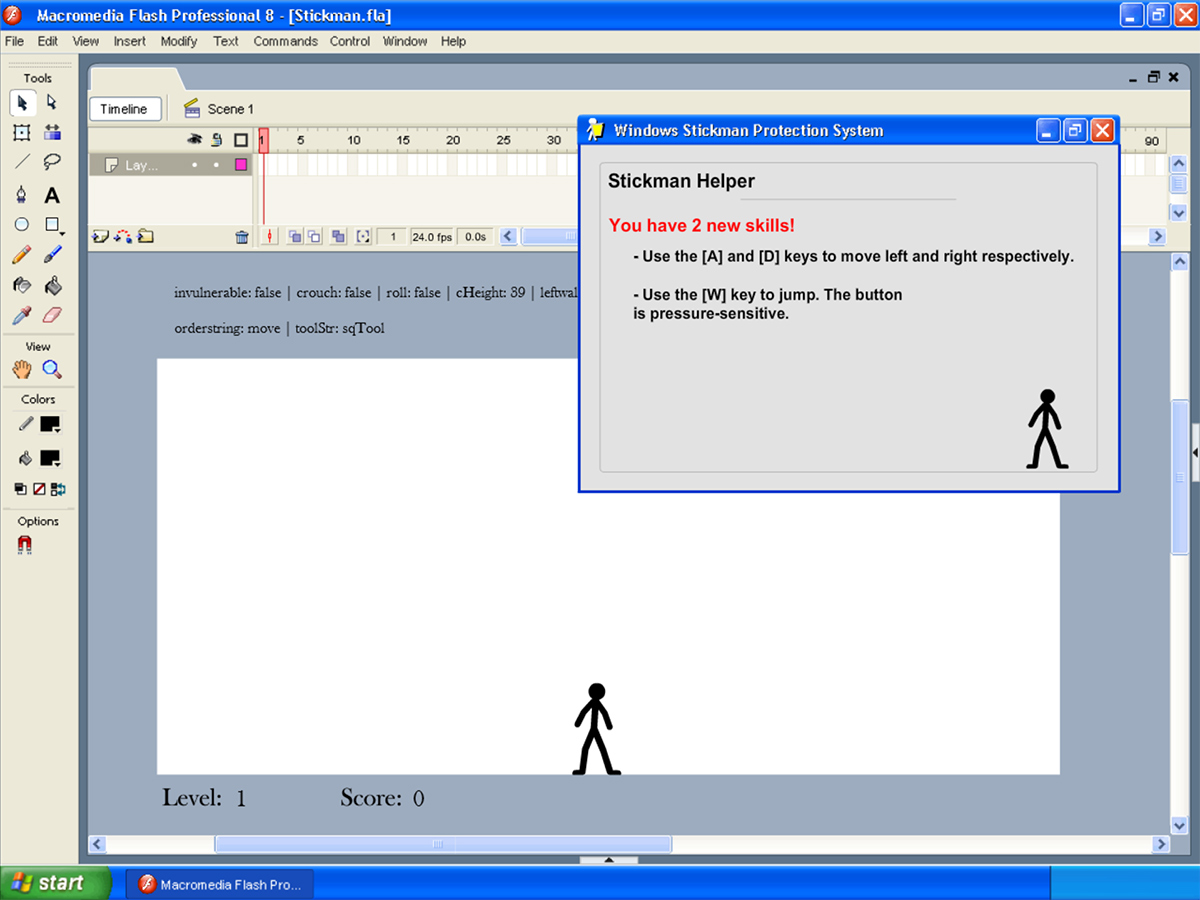Select the Rectangle tool
Image resolution: width=1200 pixels, height=900 pixels.
pos(52,225)
